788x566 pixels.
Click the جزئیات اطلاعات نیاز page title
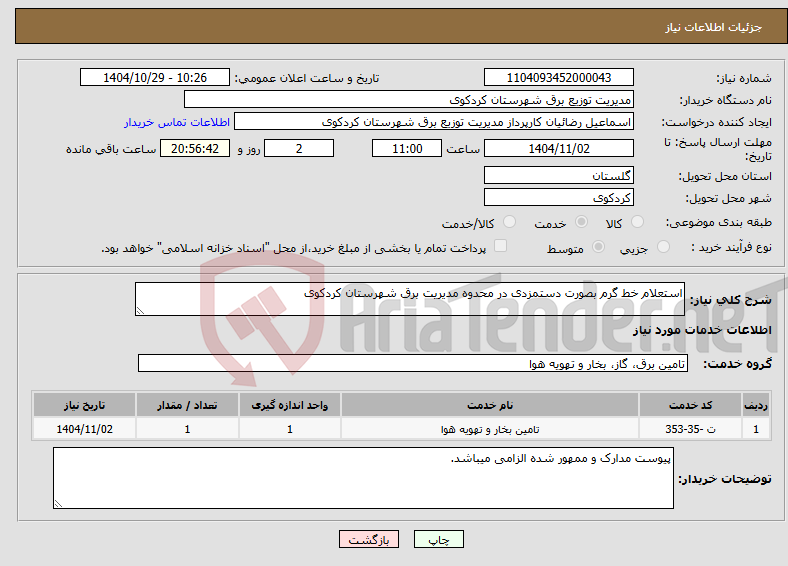point(714,27)
